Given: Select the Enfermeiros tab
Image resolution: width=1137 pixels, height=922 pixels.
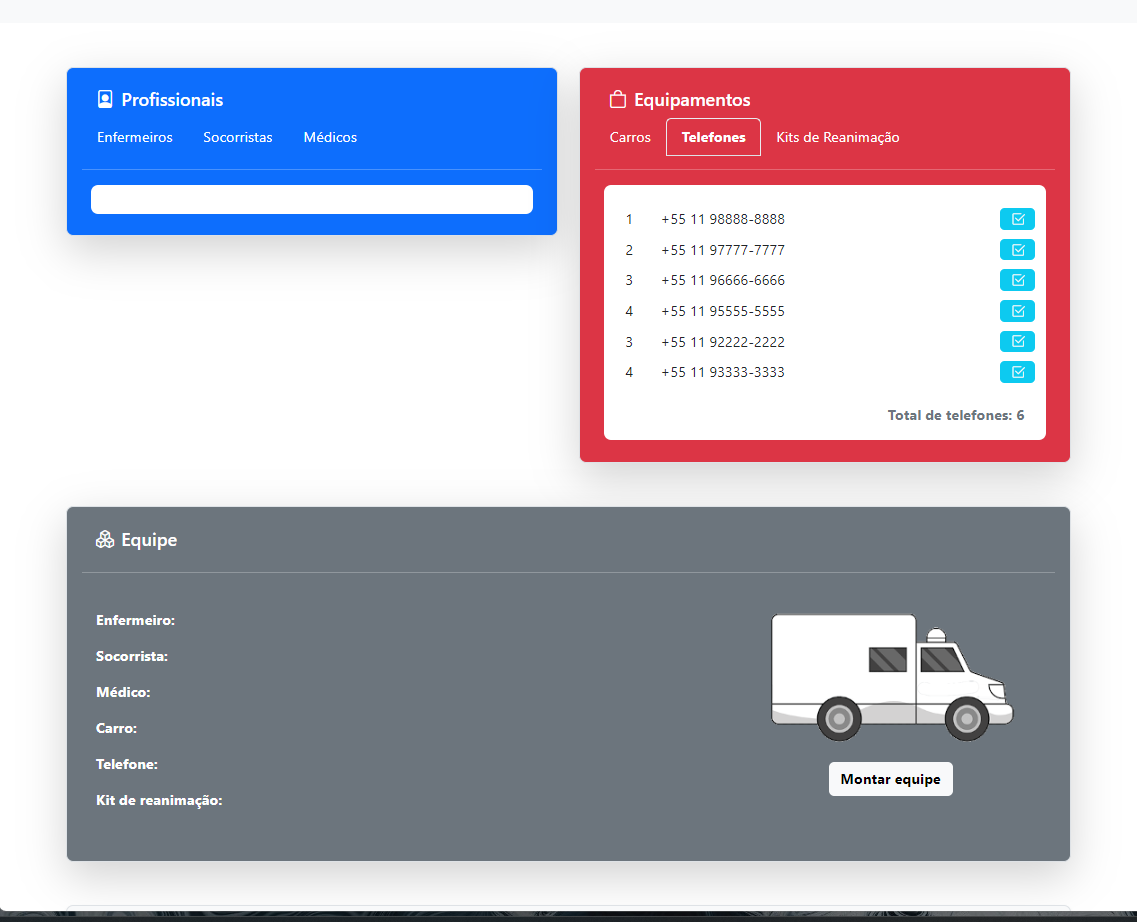Looking at the screenshot, I should [135, 137].
